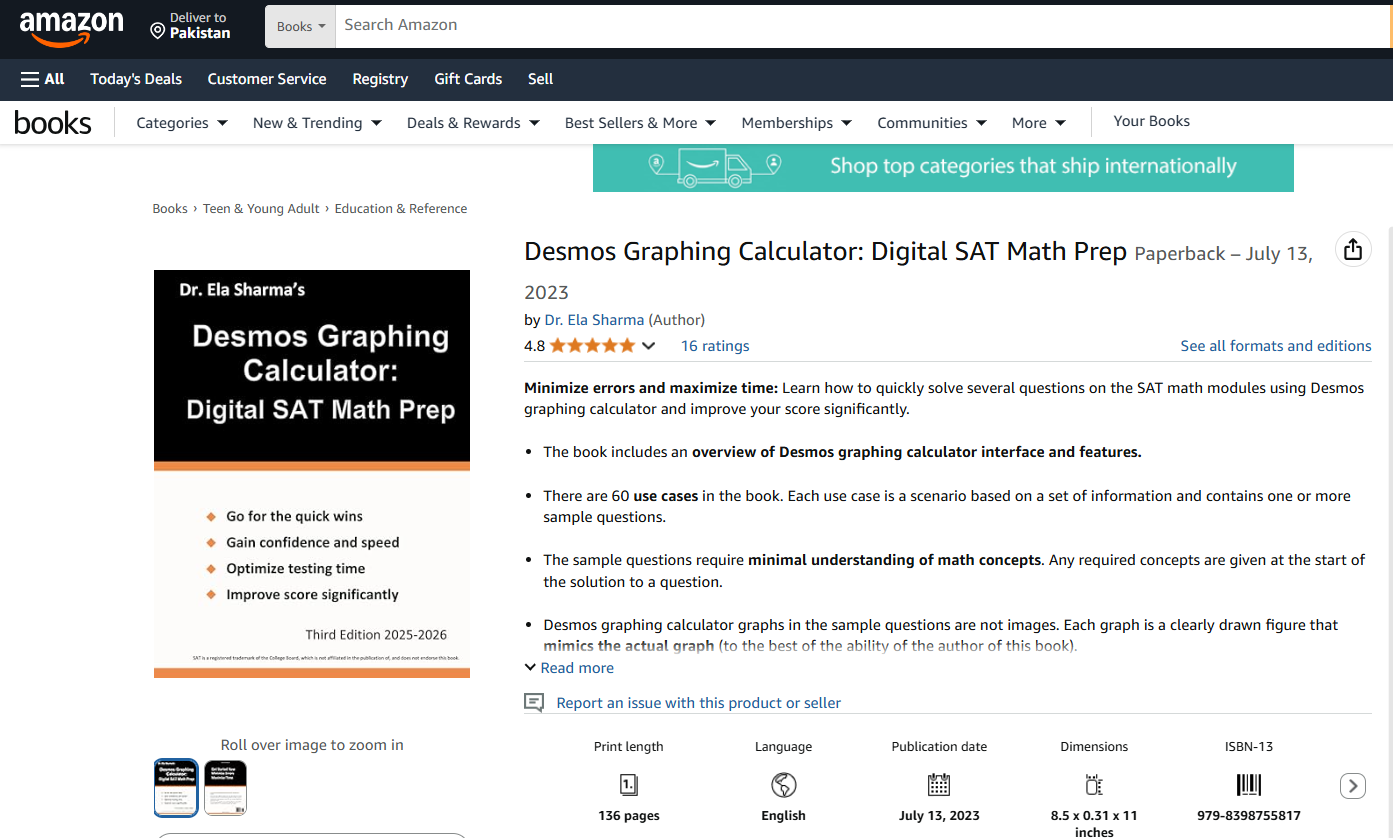
Task: Open the Deliver to Pakistan location selector
Action: (190, 25)
